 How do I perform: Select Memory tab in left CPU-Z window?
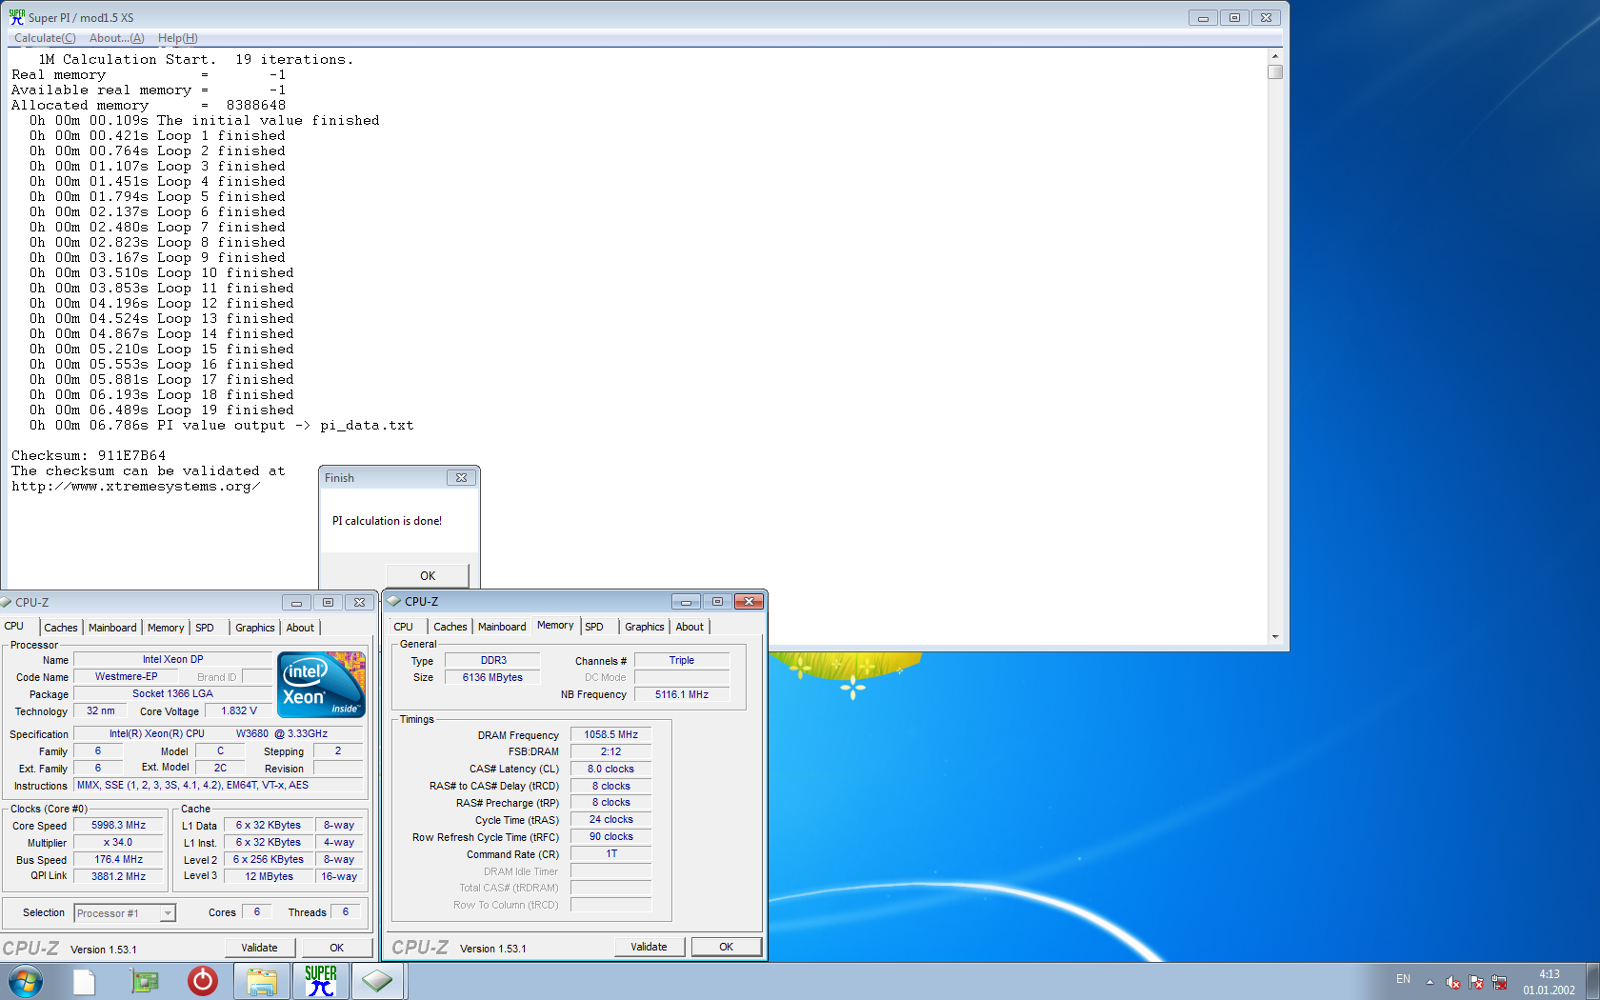coord(166,627)
